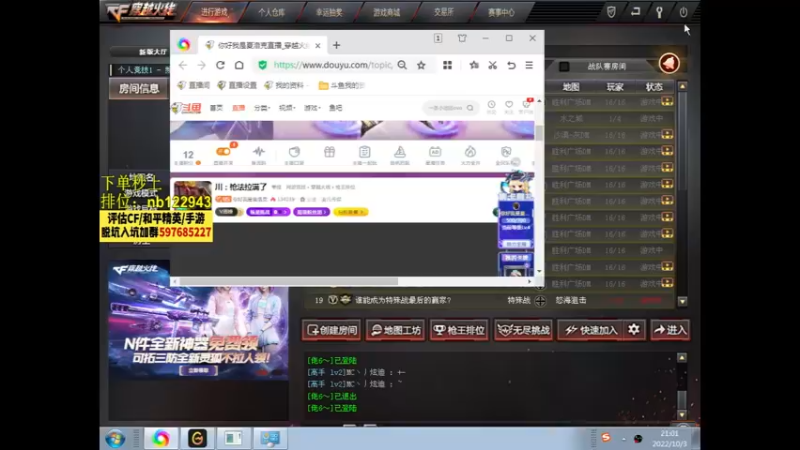Click the 无尽挑战 button
Viewport: 800px width, 450px height.
coord(523,330)
